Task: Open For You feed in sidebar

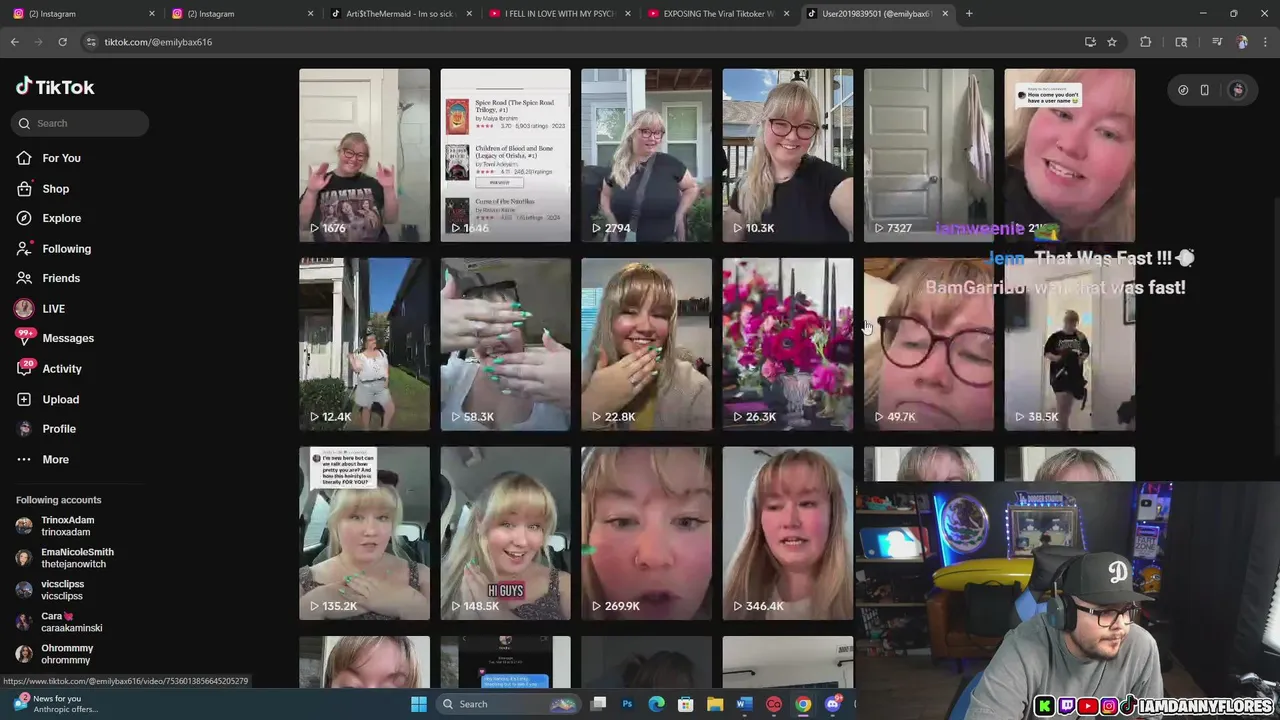Action: pyautogui.click(x=48, y=158)
